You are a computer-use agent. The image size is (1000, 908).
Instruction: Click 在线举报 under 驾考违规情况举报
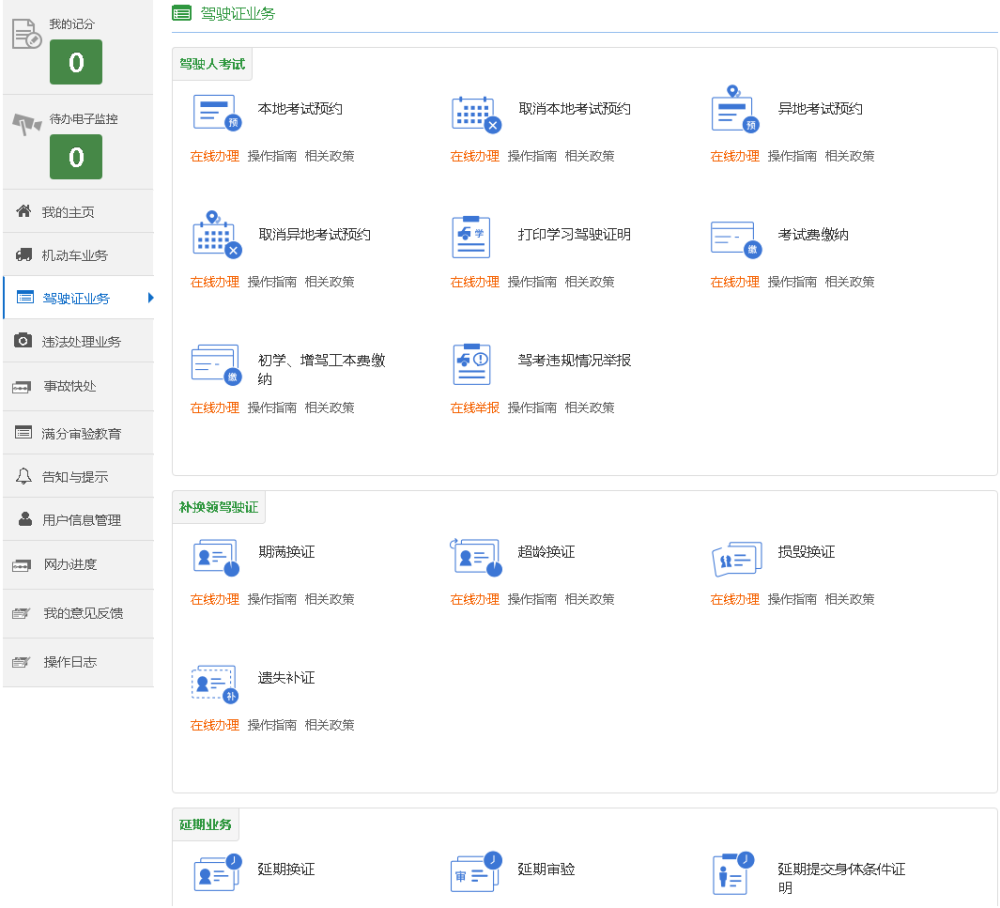[474, 408]
